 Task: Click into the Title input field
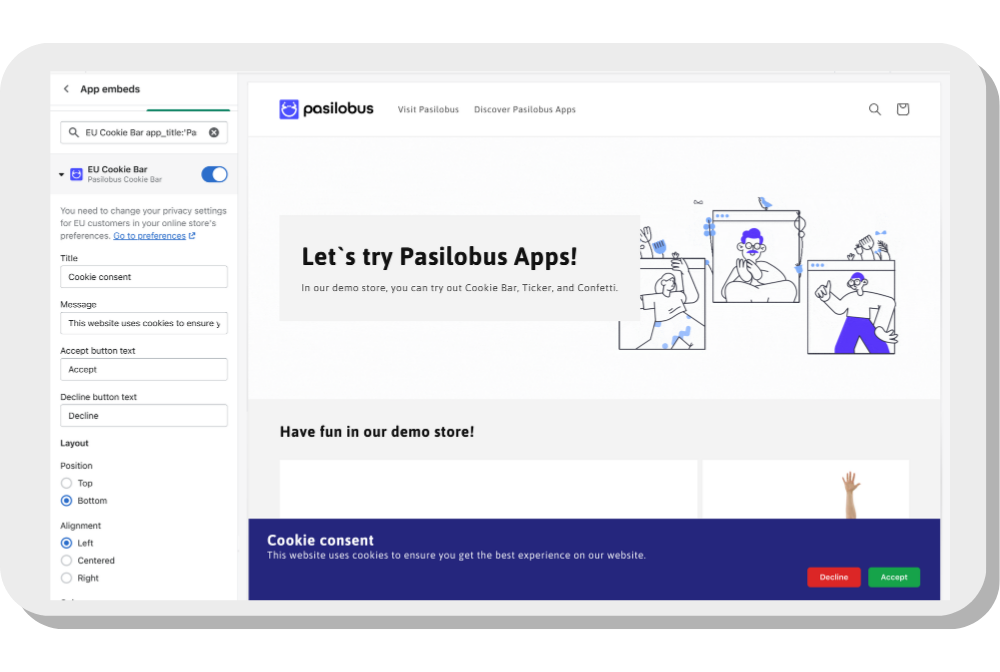pyautogui.click(x=144, y=277)
